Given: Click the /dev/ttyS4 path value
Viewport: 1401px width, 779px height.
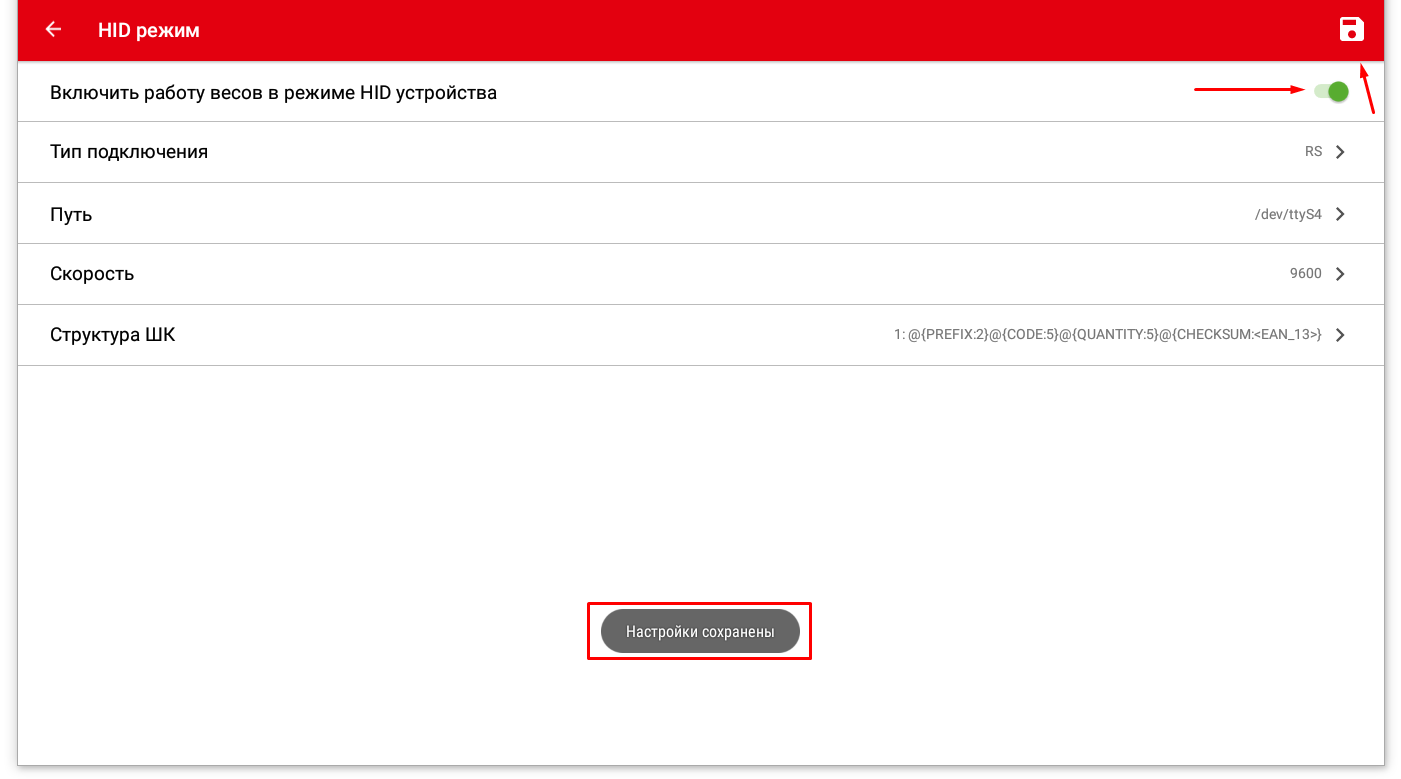Looking at the screenshot, I should [x=1288, y=214].
